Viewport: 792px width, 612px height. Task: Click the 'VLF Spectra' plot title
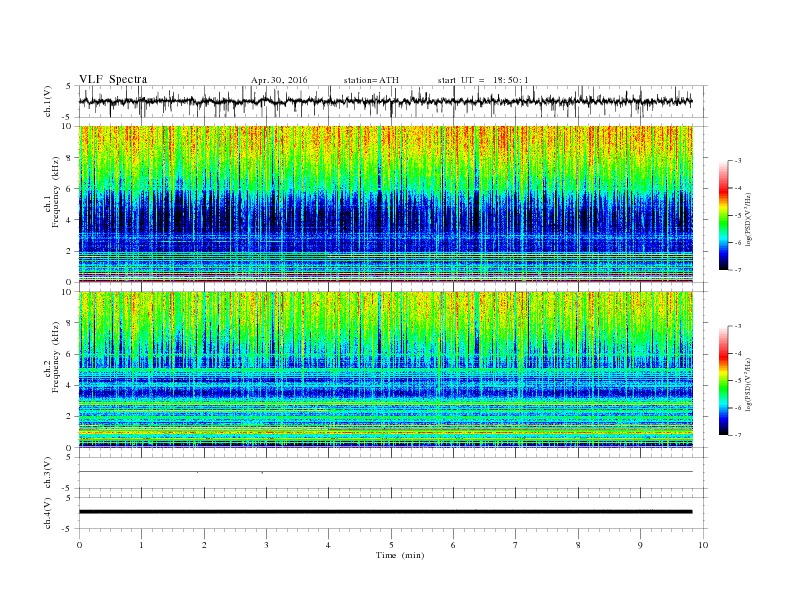tap(113, 79)
